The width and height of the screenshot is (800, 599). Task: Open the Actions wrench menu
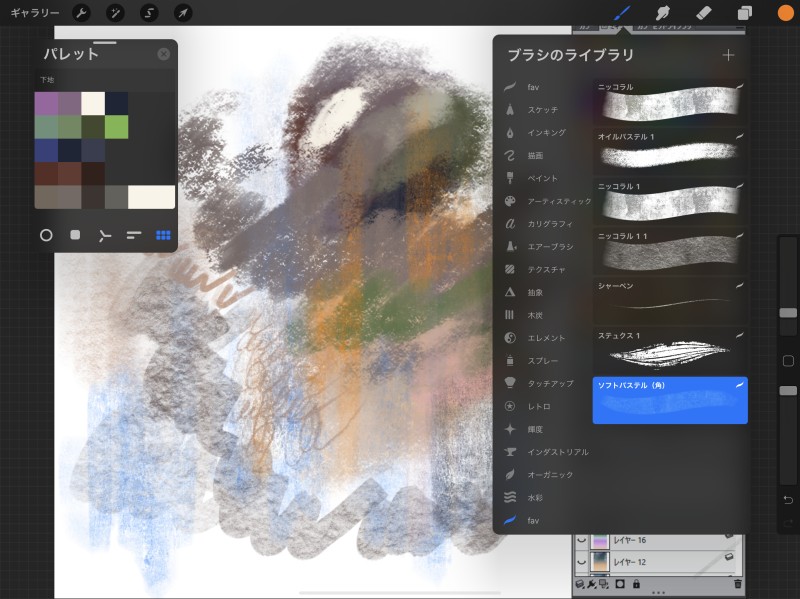pos(81,13)
